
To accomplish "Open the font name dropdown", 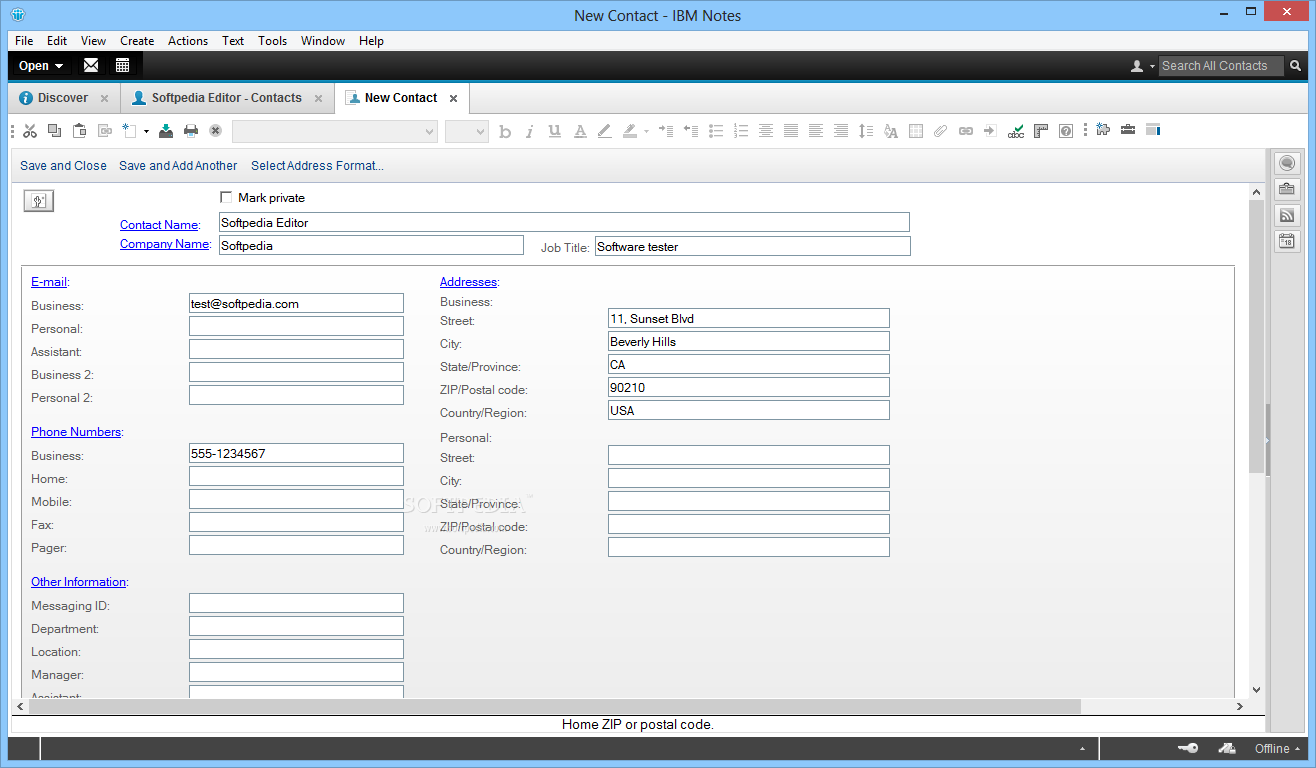I will click(x=335, y=131).
